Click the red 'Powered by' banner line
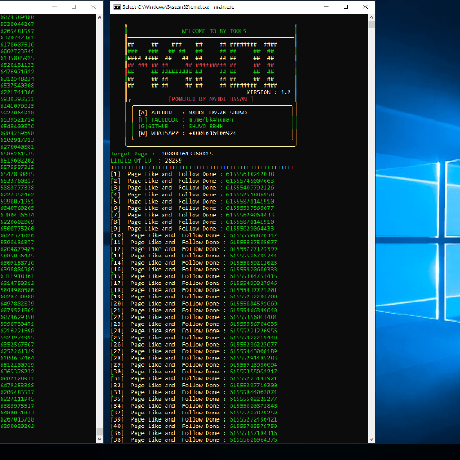 211,99
